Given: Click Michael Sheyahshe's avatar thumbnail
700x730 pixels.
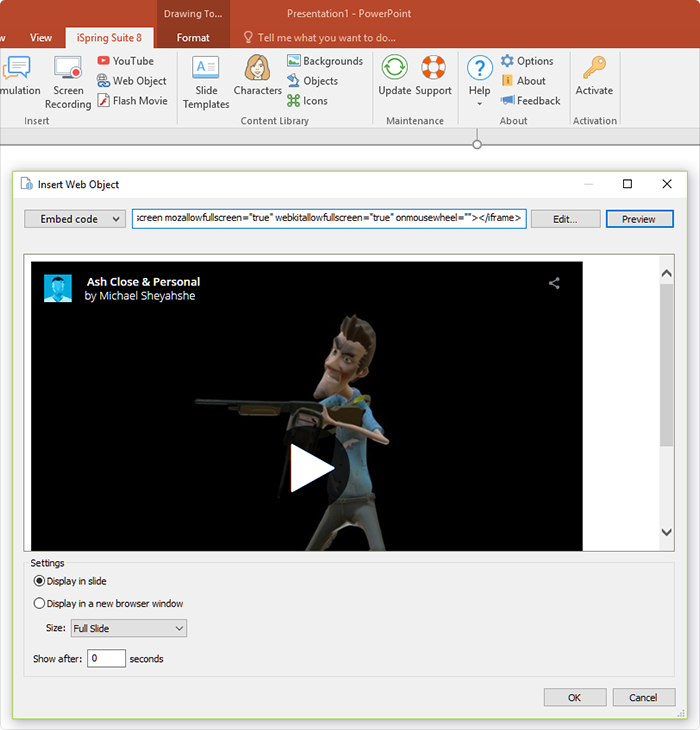Looking at the screenshot, I should click(58, 288).
